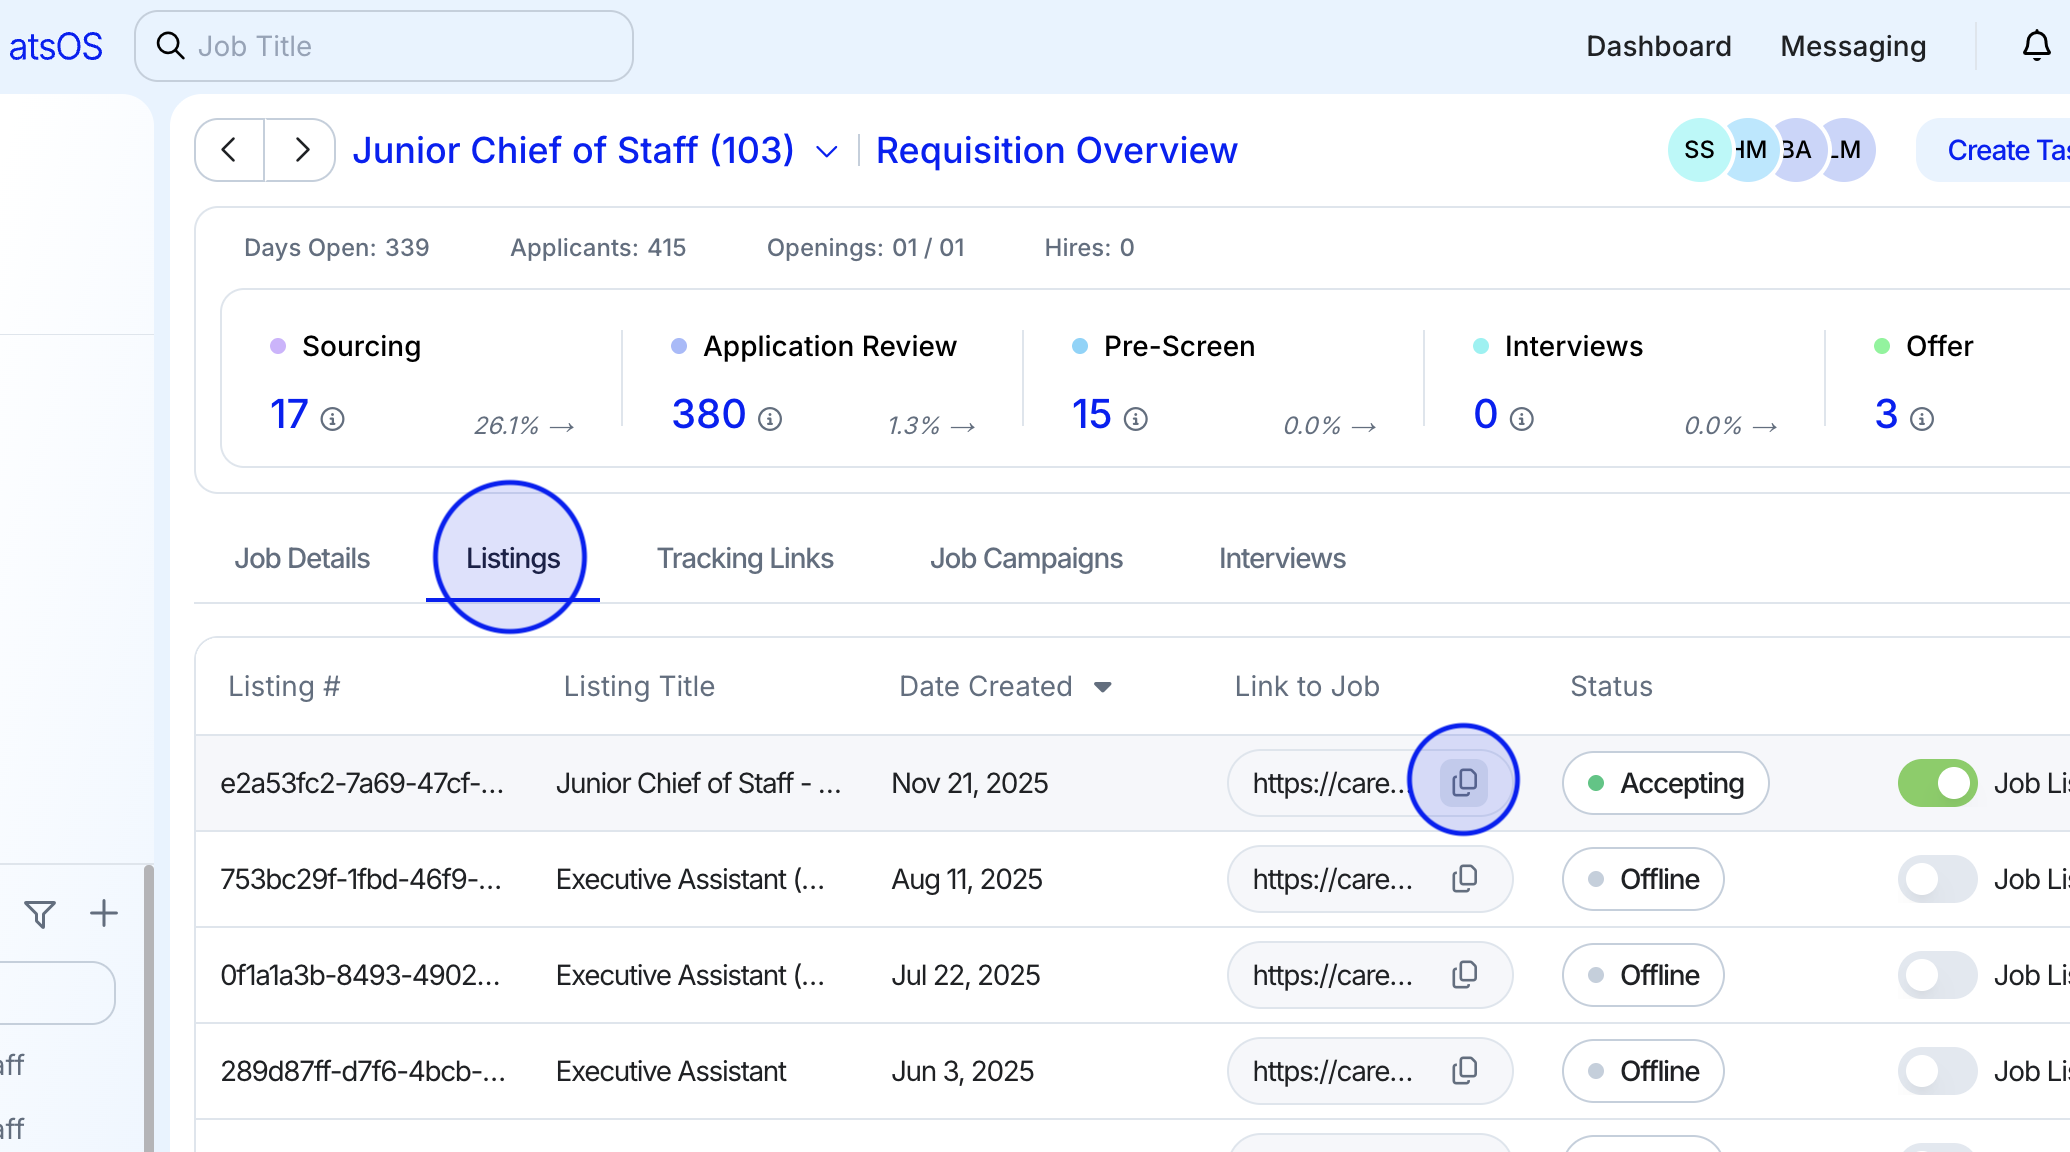Copy link for Junior Chief of Staff listing
The height and width of the screenshot is (1152, 2070).
pos(1464,782)
